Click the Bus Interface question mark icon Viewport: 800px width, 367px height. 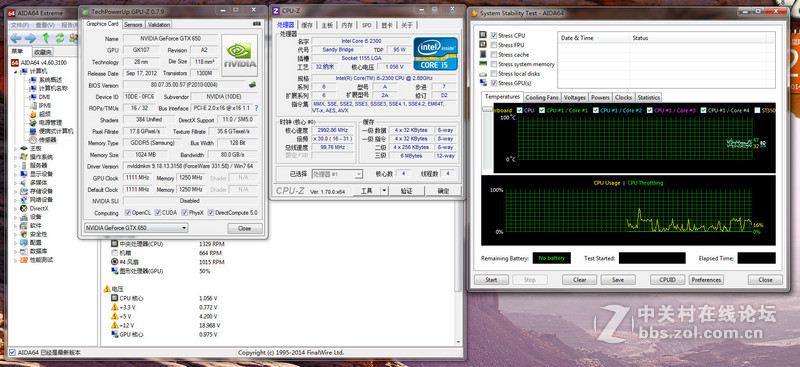256,108
